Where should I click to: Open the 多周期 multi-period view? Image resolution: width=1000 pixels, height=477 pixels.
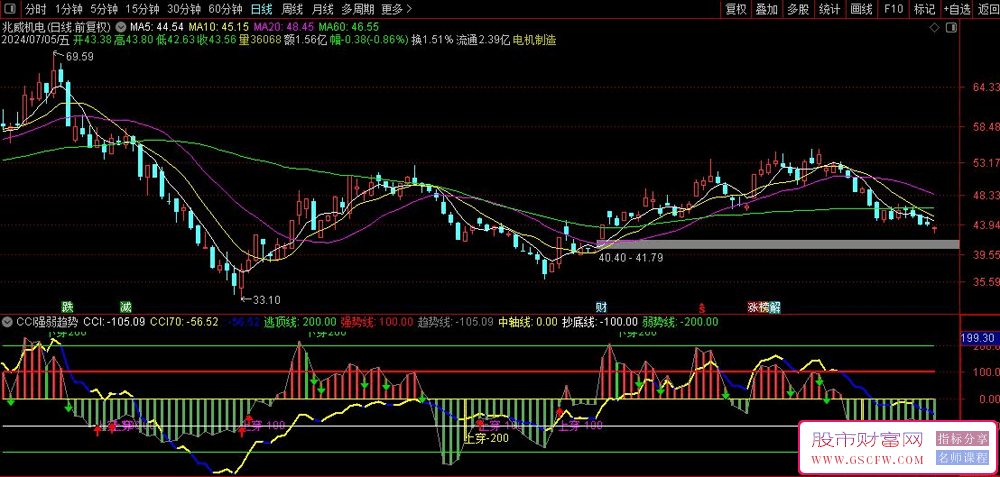(x=358, y=9)
